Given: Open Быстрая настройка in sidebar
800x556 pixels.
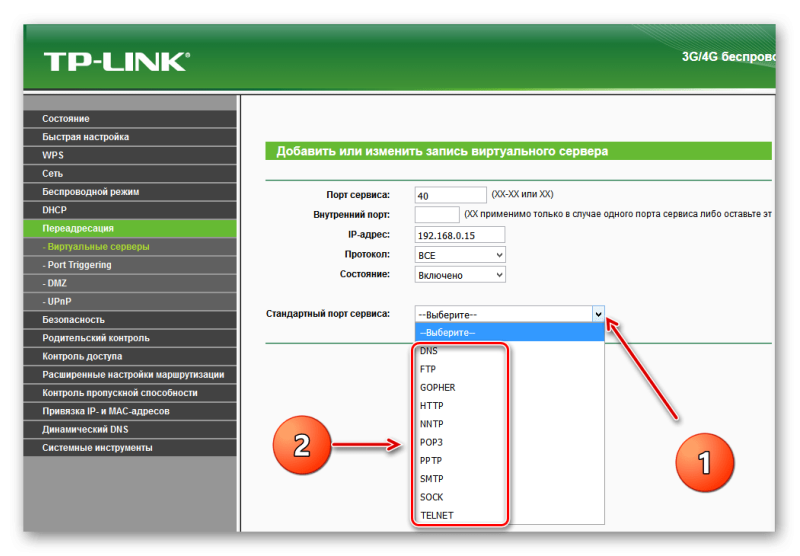Looking at the screenshot, I should click(x=130, y=137).
